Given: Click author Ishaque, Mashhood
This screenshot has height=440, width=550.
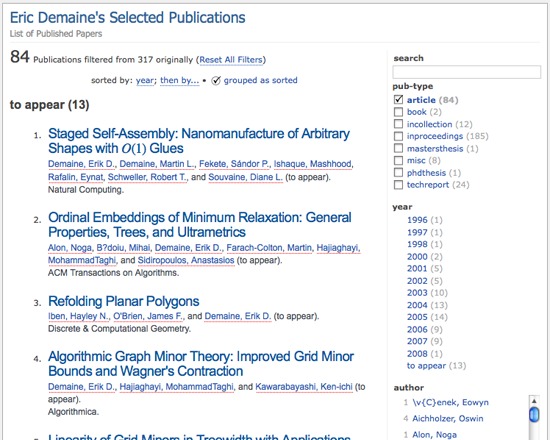Looking at the screenshot, I should [313, 164].
